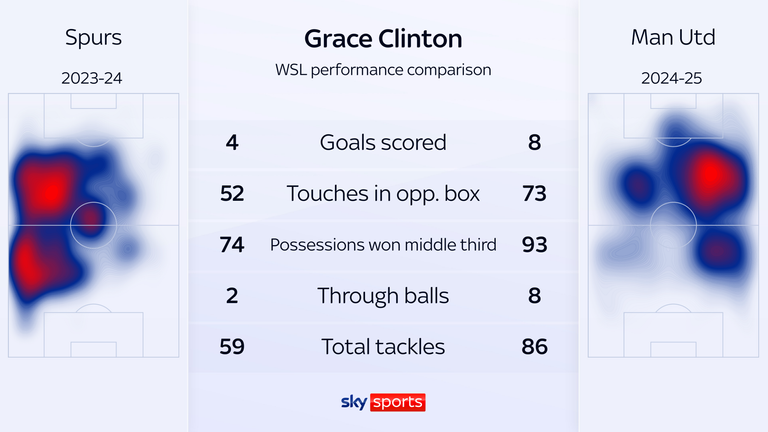768x432 pixels.
Task: Click the Touches in opp. box label
Action: tap(383, 194)
